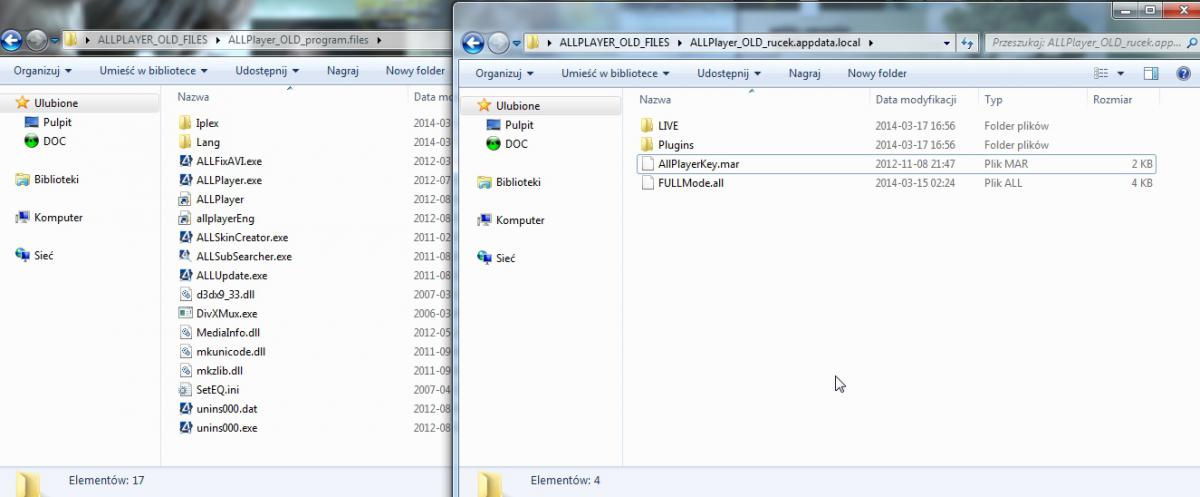The width and height of the screenshot is (1200, 497).
Task: Select Komputer in the right window sidebar
Action: (519, 220)
